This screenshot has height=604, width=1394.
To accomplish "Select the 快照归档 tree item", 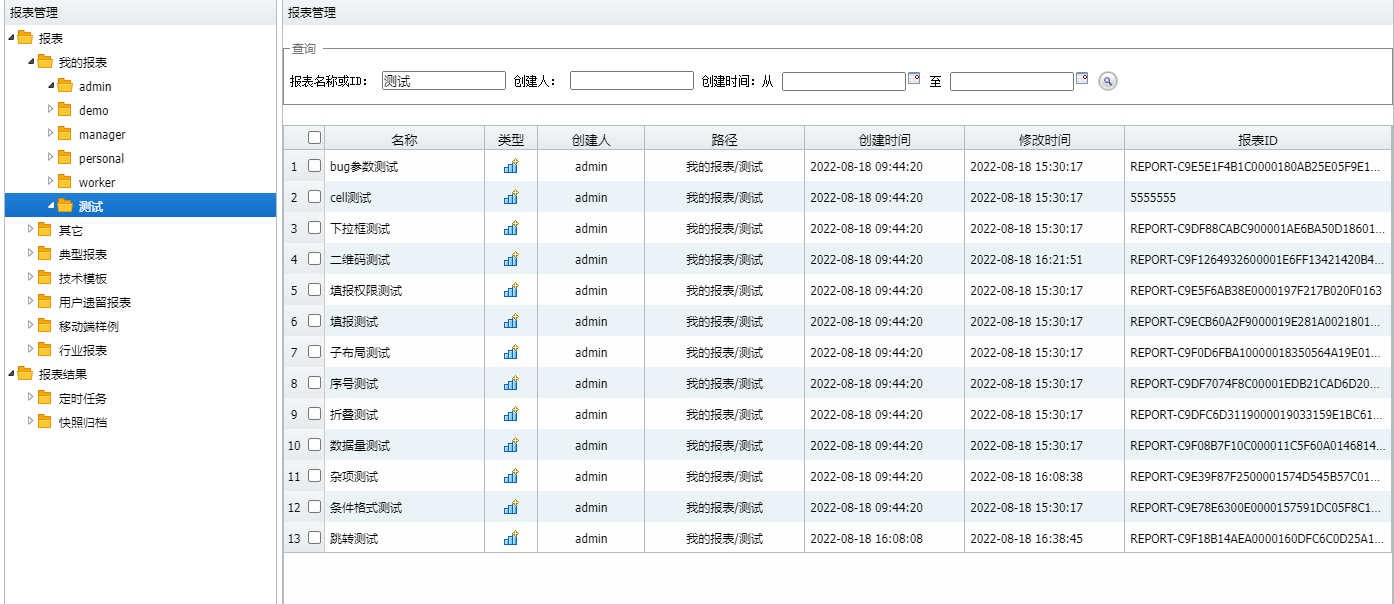I will pyautogui.click(x=83, y=422).
